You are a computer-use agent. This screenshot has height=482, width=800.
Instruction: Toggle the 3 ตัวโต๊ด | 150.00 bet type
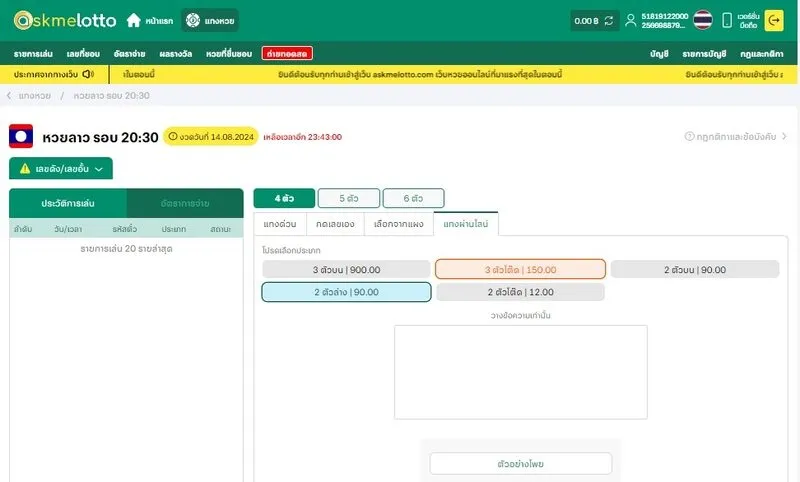pos(520,269)
